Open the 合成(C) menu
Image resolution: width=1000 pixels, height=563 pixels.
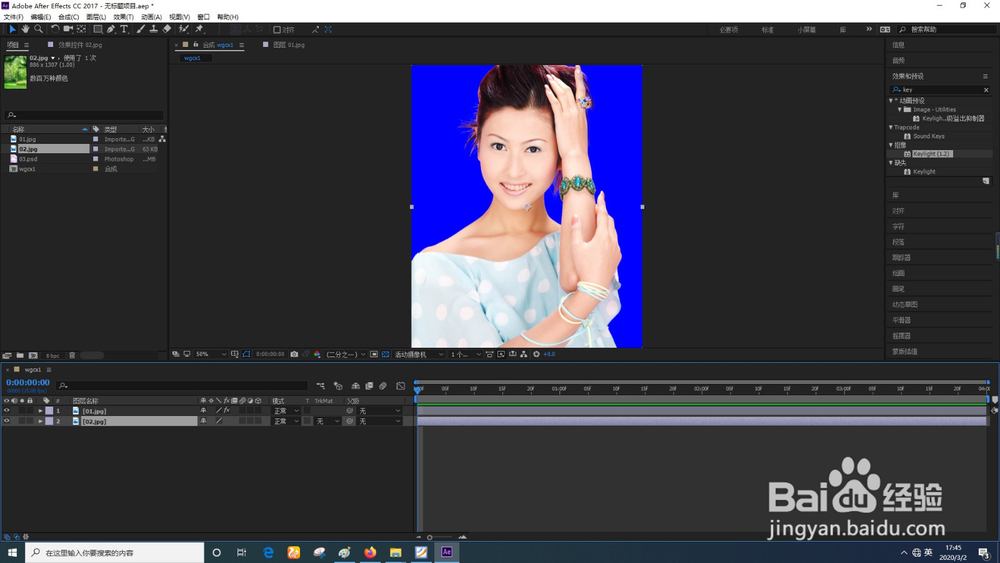68,17
